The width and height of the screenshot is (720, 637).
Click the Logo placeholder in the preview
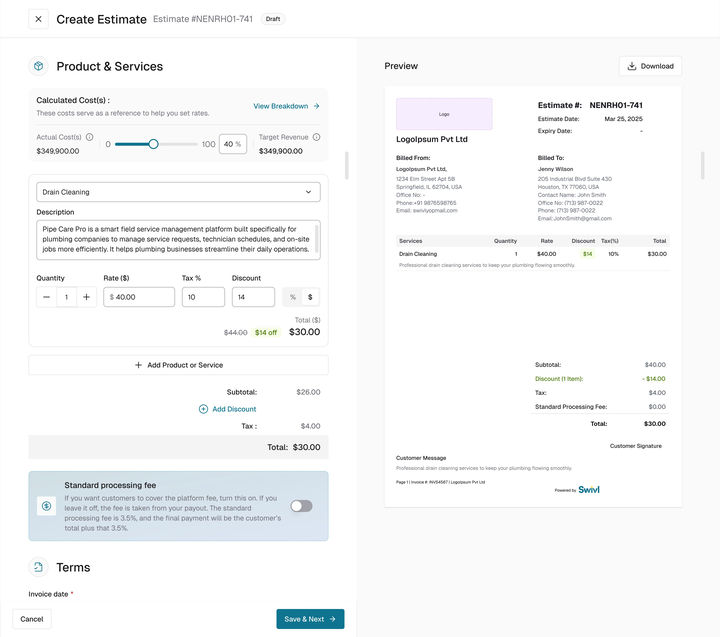[x=444, y=114]
